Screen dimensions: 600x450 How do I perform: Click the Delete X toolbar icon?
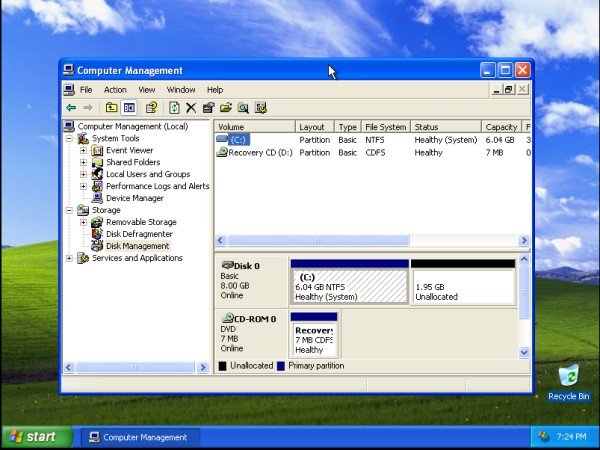(x=191, y=108)
